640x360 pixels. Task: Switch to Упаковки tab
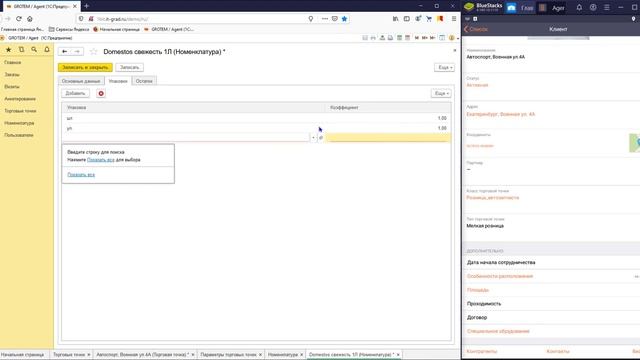[x=118, y=81]
